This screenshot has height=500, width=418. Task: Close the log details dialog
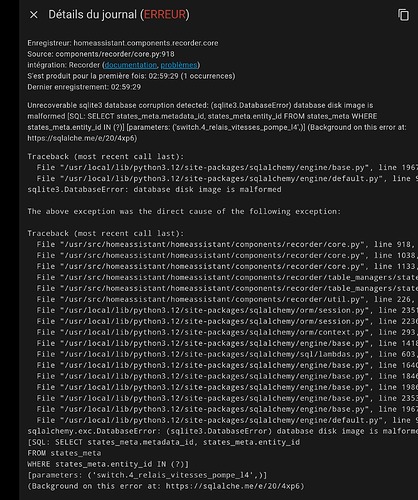tap(34, 15)
